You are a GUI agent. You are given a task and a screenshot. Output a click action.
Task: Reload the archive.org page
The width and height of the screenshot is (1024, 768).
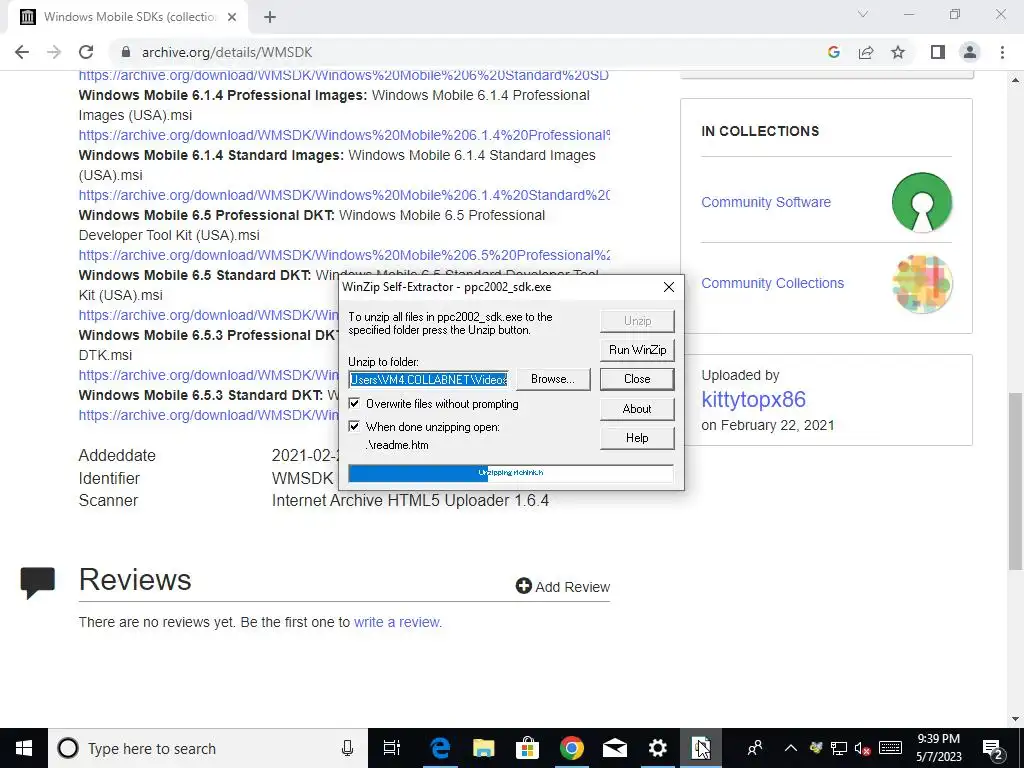click(86, 52)
